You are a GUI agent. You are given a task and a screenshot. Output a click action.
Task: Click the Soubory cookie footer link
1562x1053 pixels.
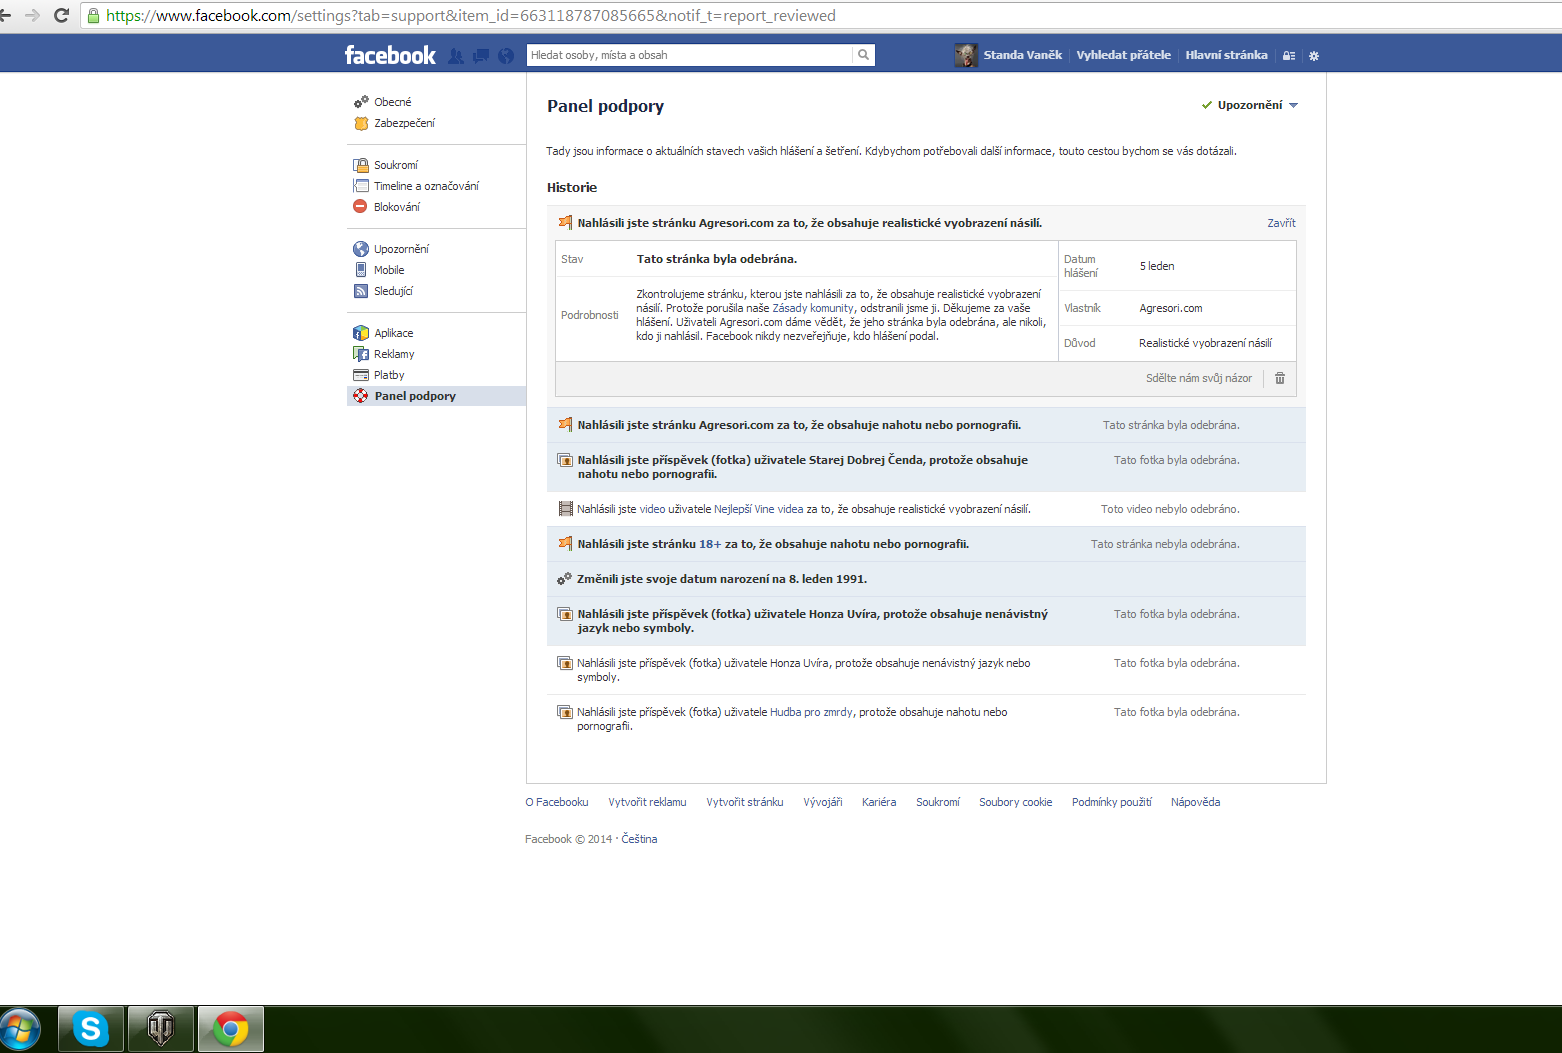1015,802
